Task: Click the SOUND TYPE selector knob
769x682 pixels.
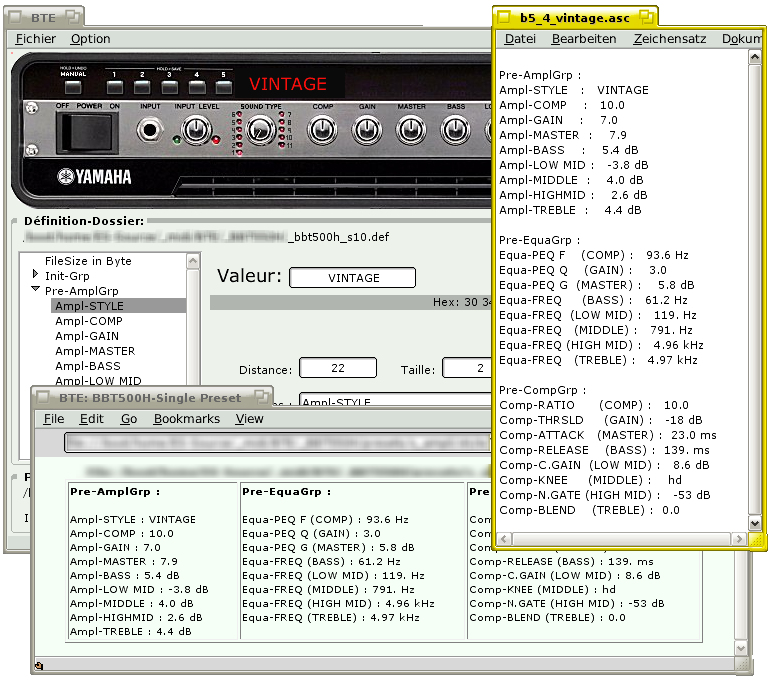Action: [260, 130]
